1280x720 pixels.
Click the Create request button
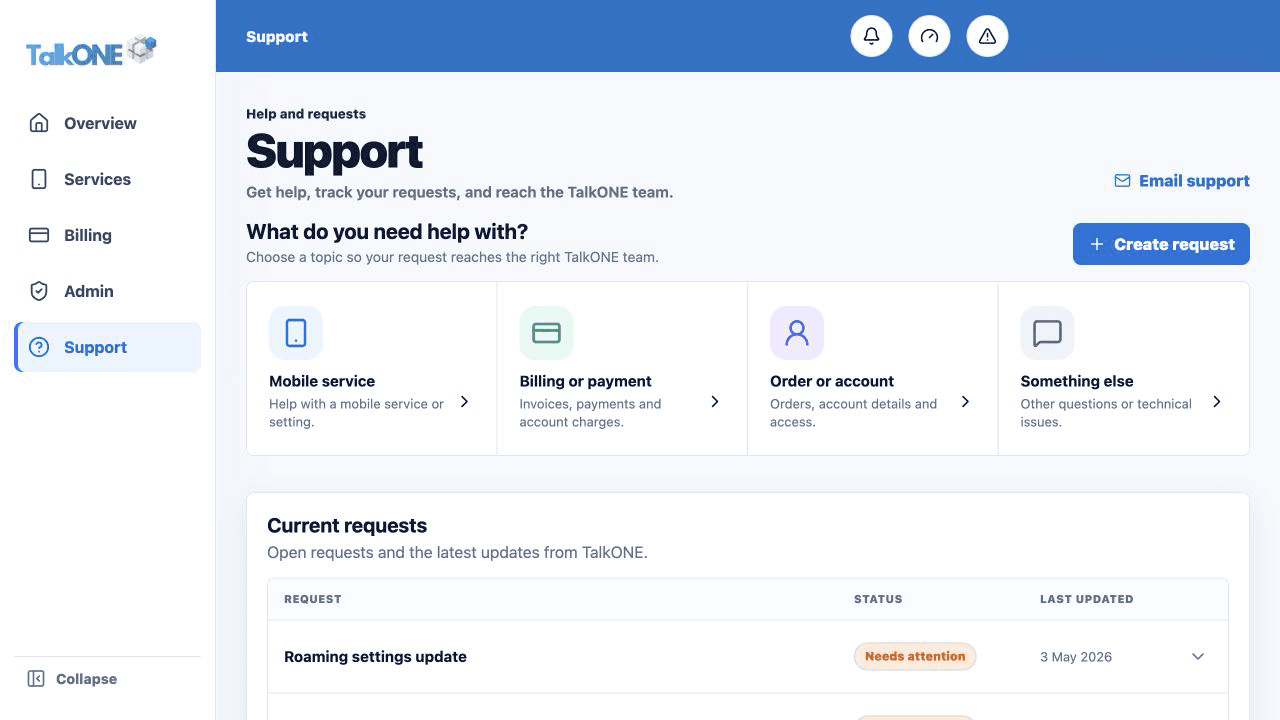point(1161,244)
